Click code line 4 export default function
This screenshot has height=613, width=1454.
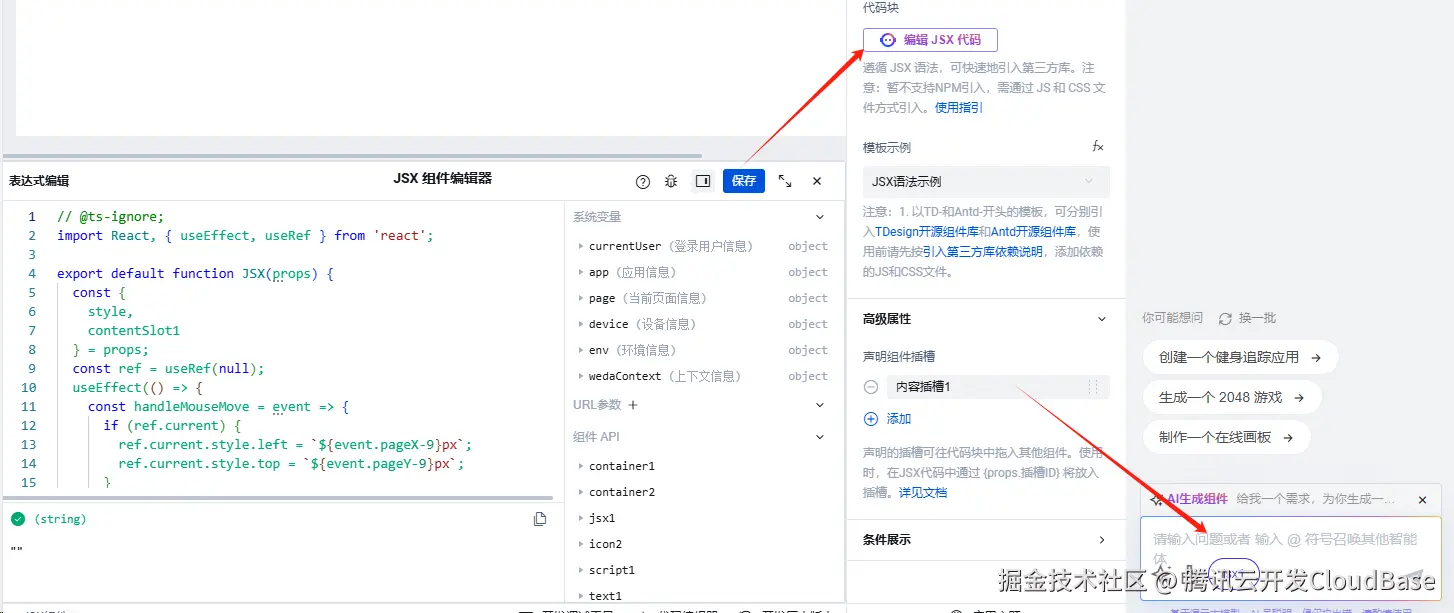coord(194,273)
